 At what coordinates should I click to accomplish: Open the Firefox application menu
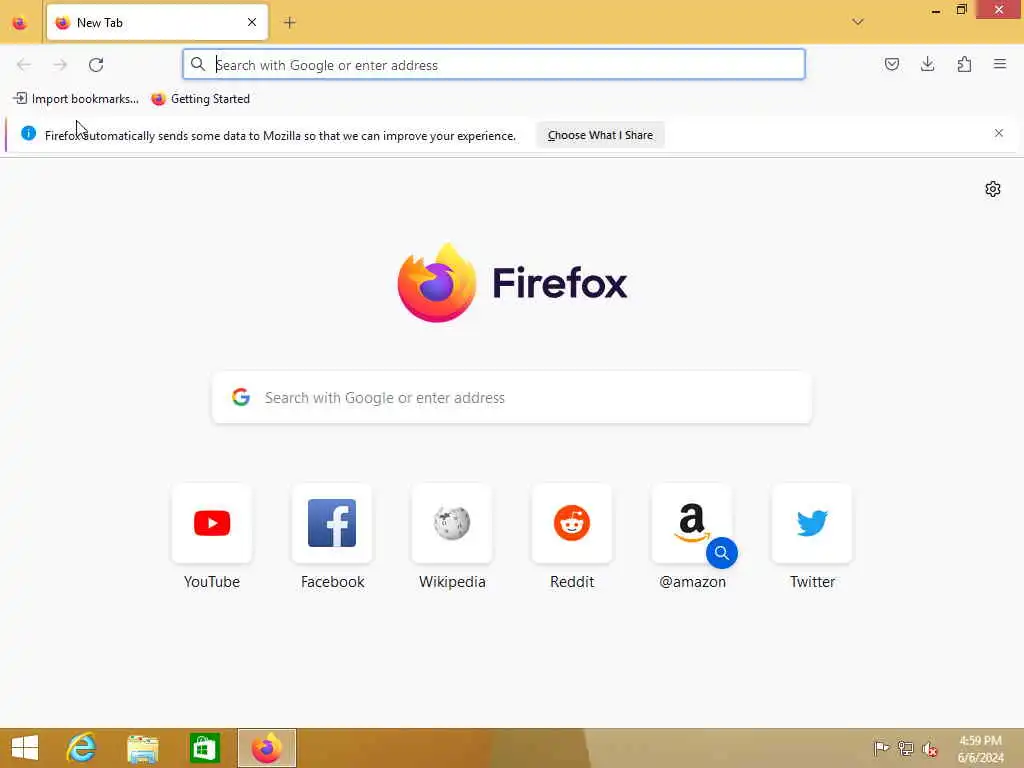1000,64
